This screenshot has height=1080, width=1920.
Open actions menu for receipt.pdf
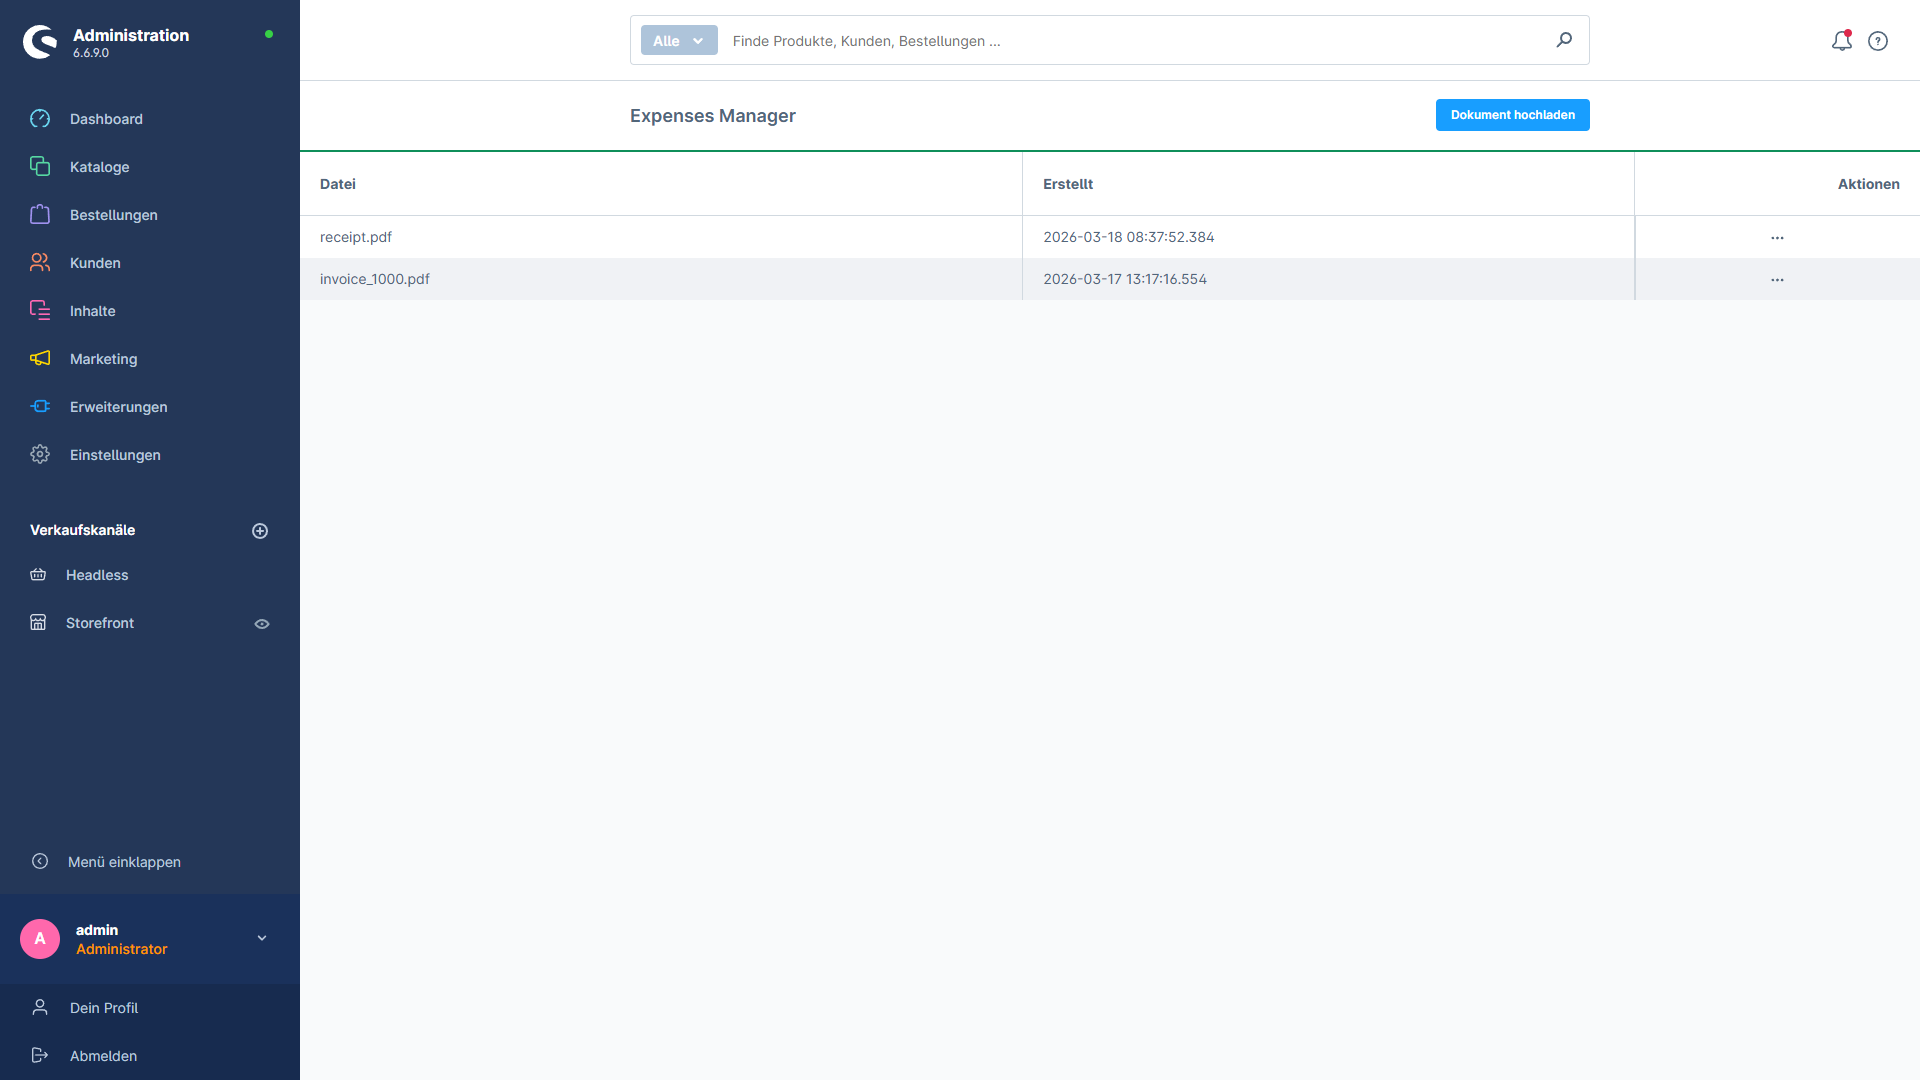point(1777,237)
